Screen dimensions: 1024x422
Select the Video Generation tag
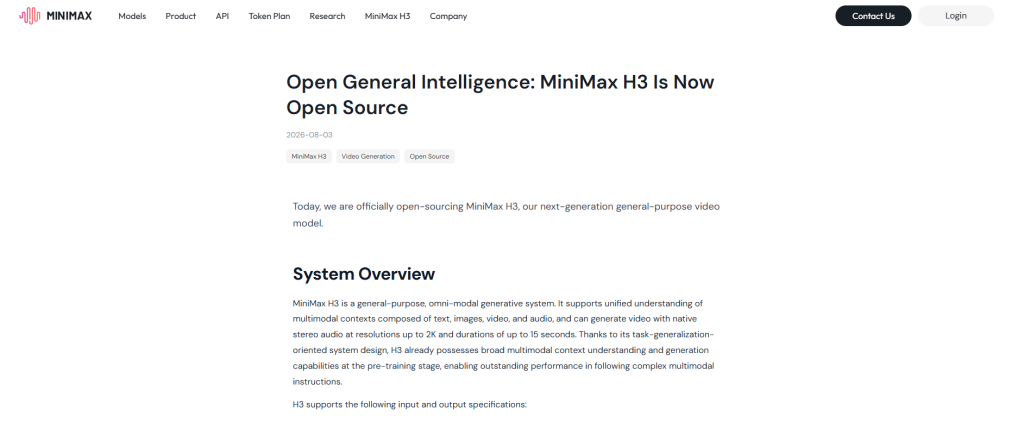pyautogui.click(x=368, y=156)
